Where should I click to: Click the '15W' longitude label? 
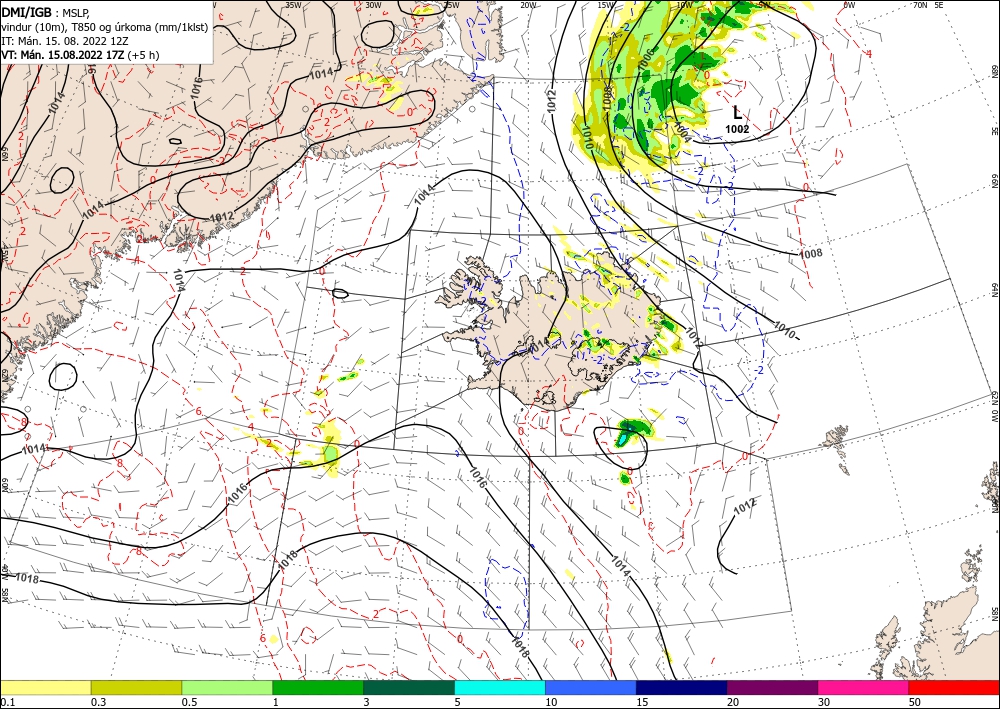(606, 5)
